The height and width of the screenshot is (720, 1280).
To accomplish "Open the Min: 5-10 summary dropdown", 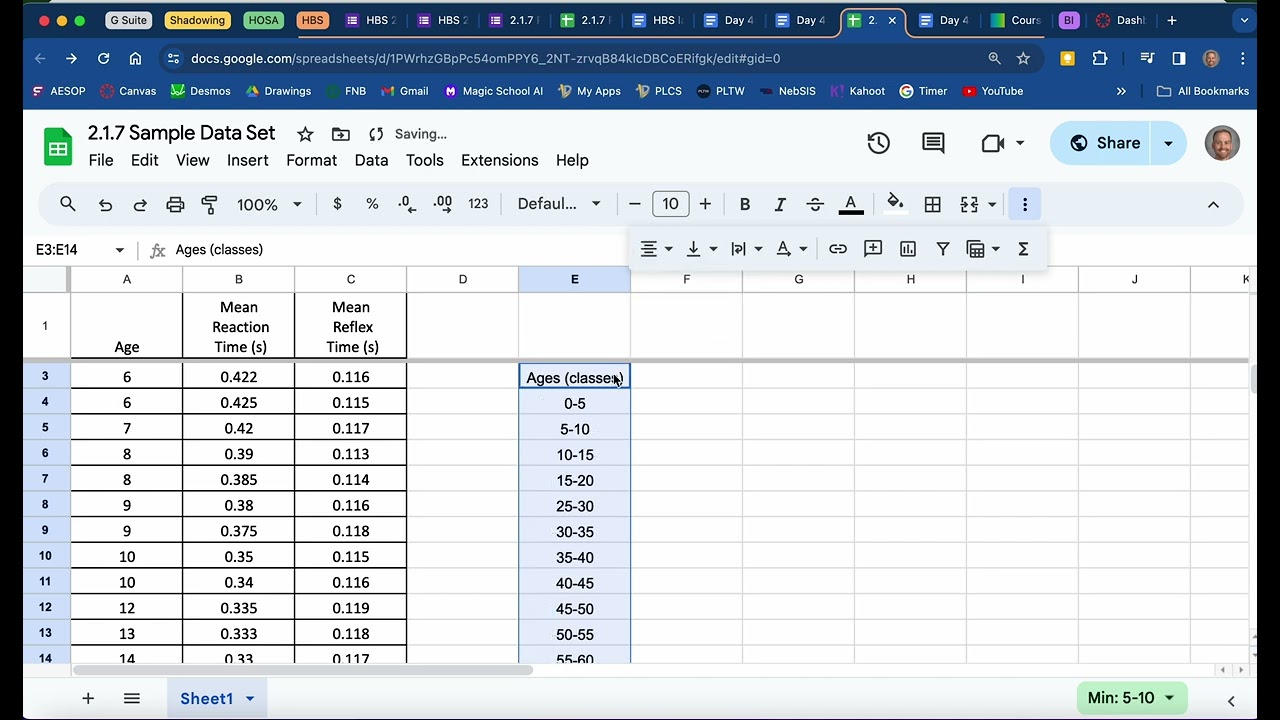I will tap(1130, 698).
